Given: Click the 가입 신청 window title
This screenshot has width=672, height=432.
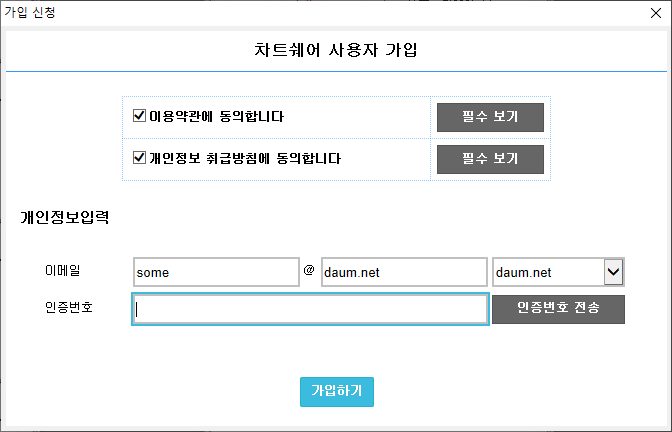Looking at the screenshot, I should 30,14.
